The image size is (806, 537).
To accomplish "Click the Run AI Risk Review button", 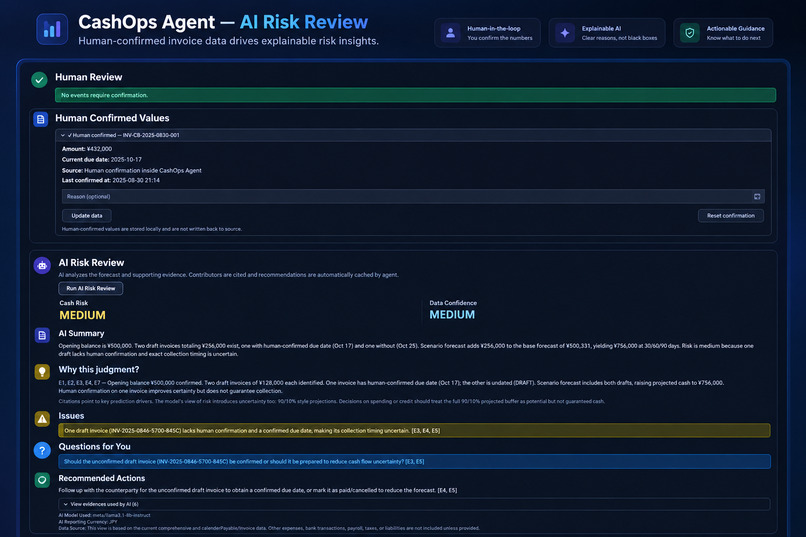I will (90, 288).
